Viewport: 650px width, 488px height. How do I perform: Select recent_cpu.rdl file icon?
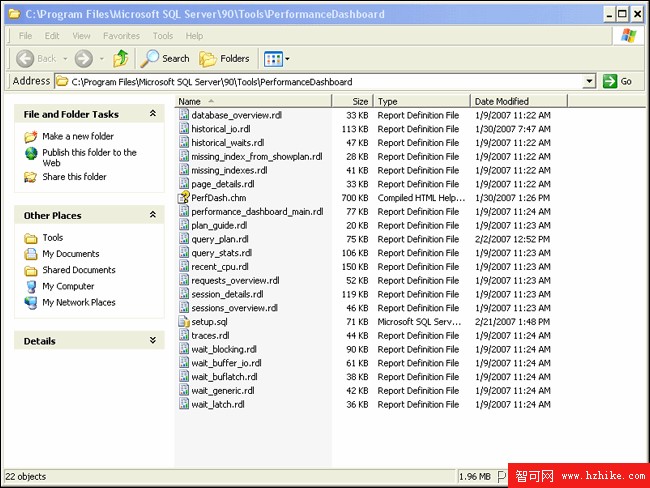pos(184,267)
